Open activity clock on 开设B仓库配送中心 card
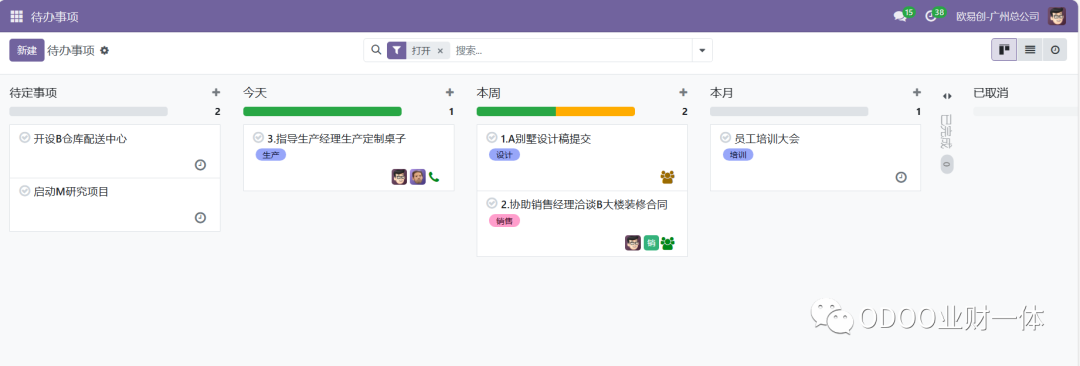1080x366 pixels. (200, 165)
